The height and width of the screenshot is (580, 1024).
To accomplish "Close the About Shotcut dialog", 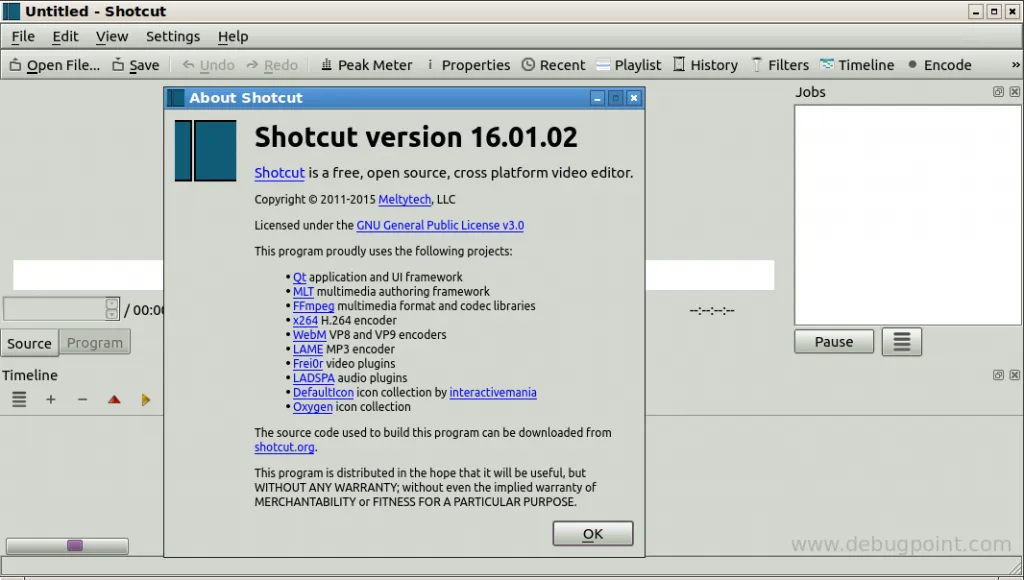I will pyautogui.click(x=633, y=98).
